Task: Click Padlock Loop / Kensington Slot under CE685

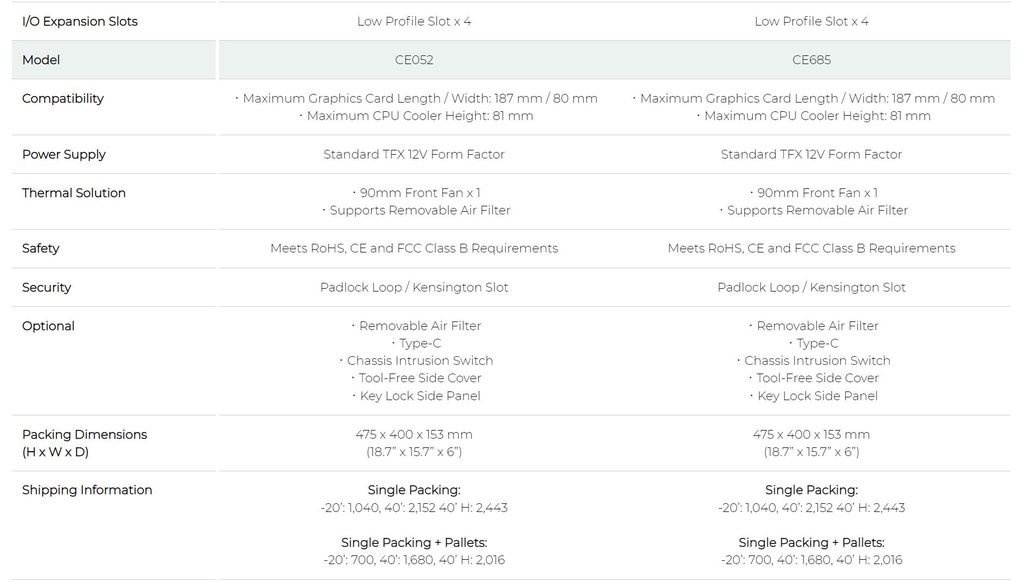Action: 811,288
